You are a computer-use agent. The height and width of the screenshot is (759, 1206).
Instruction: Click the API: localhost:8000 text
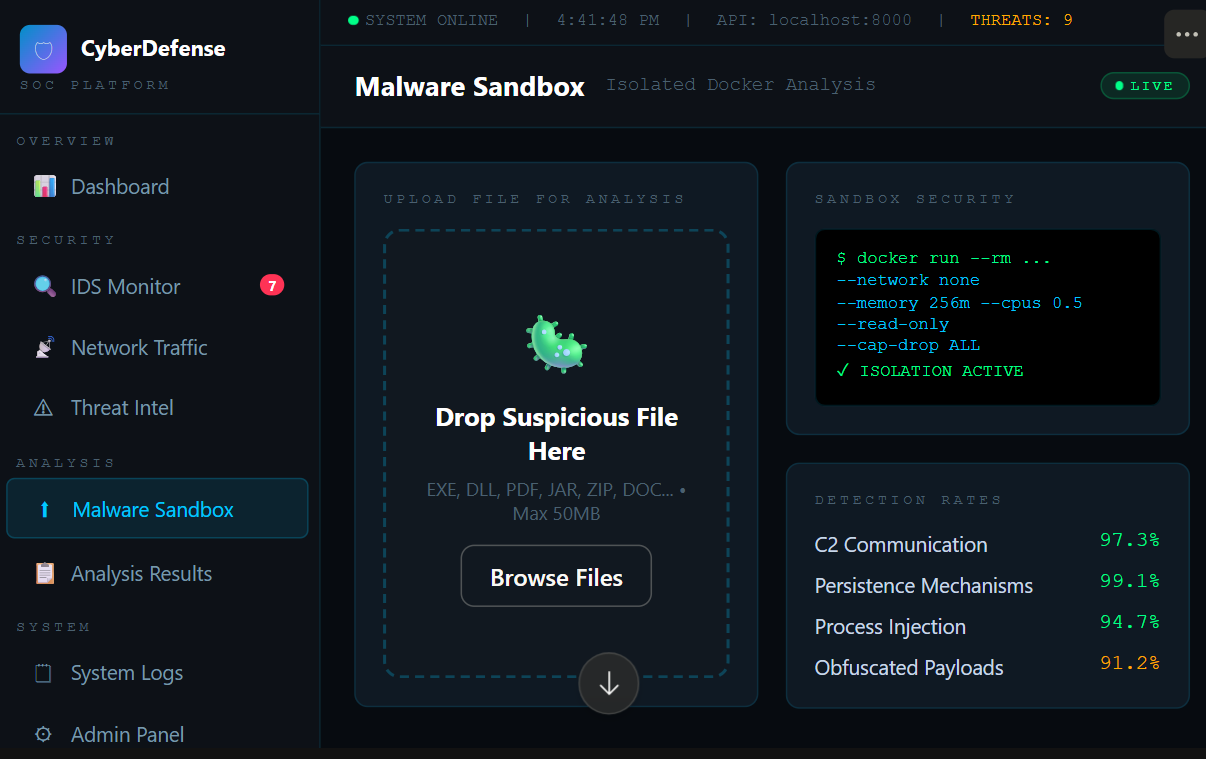point(814,20)
